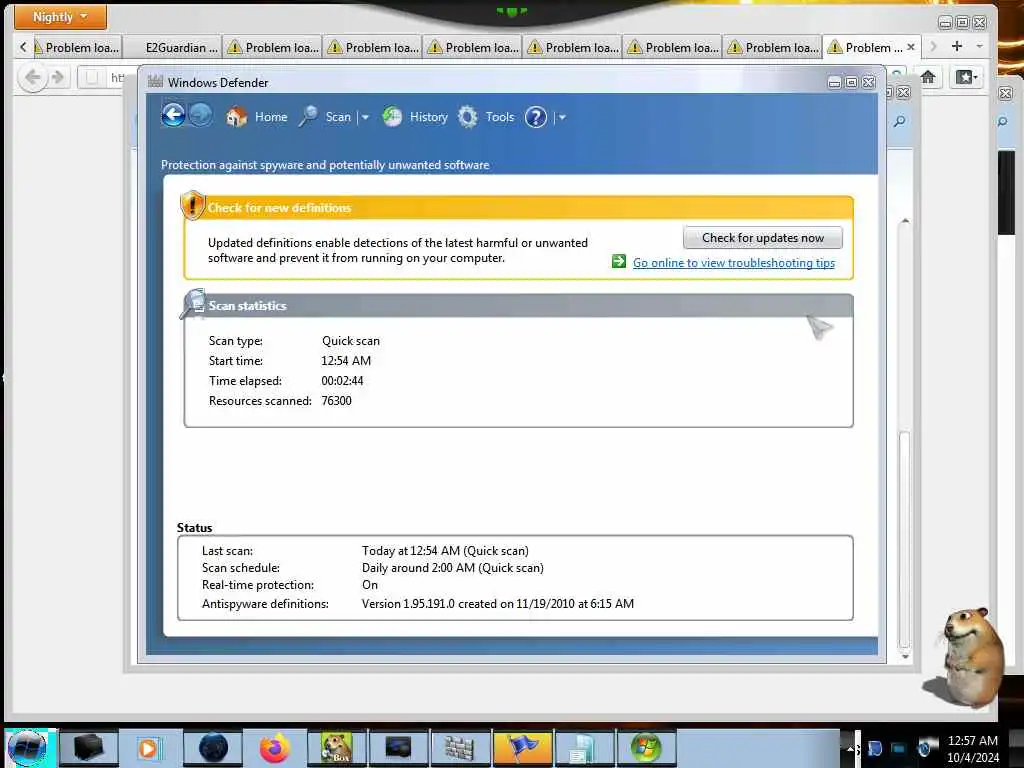Open Windows Defender wall taskbar icon
Image resolution: width=1024 pixels, height=768 pixels.
tap(460, 748)
